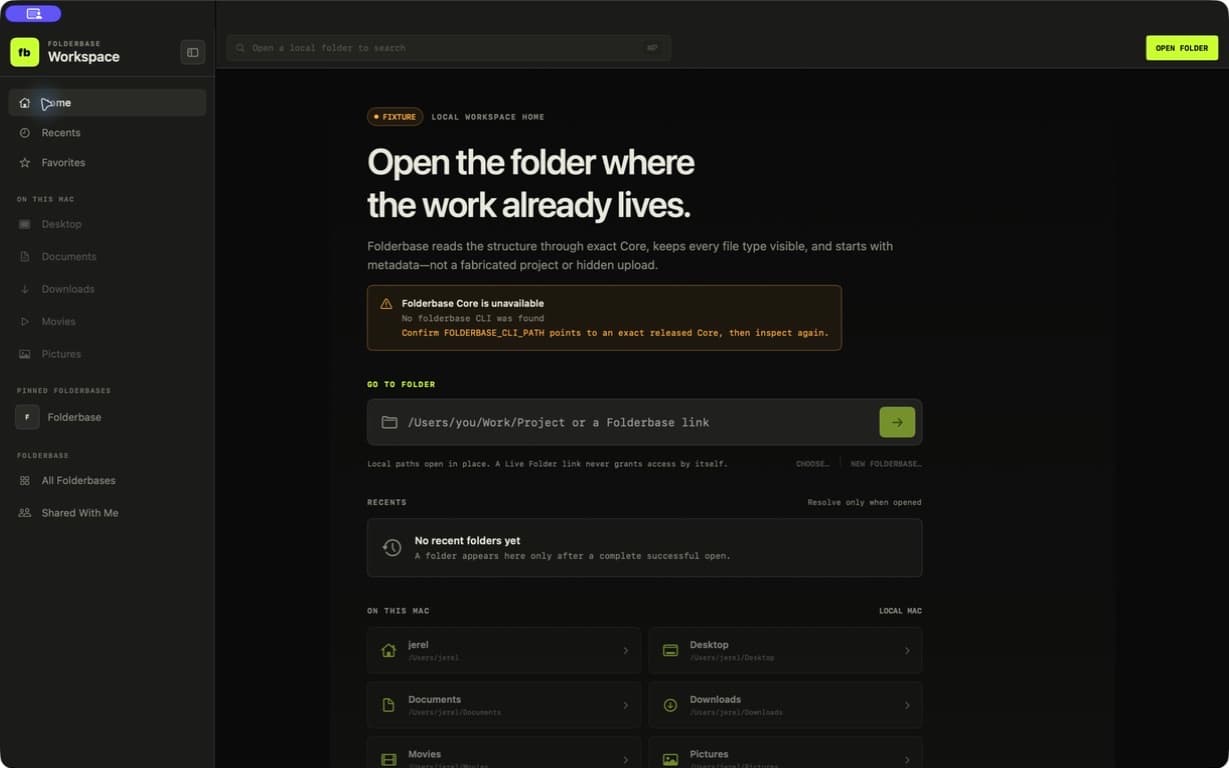Screen dimensions: 1229x768
Task: Click the Shared With Me people icon
Action: pyautogui.click(x=25, y=513)
